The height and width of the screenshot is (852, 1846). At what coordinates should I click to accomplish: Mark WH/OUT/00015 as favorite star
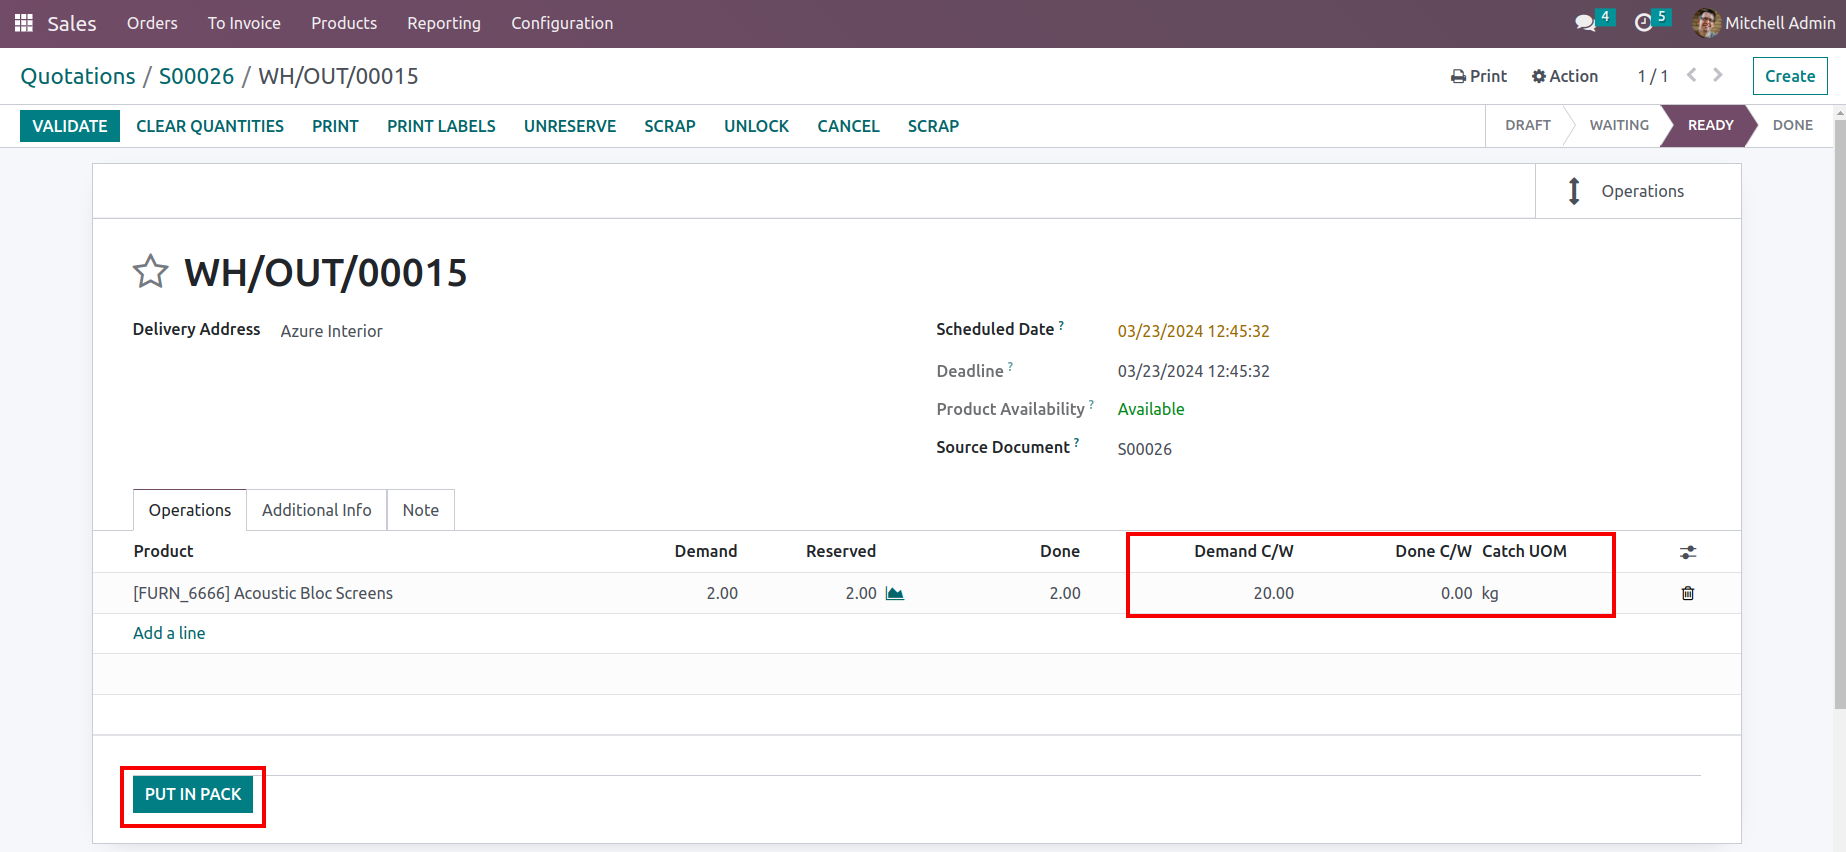pyautogui.click(x=151, y=271)
